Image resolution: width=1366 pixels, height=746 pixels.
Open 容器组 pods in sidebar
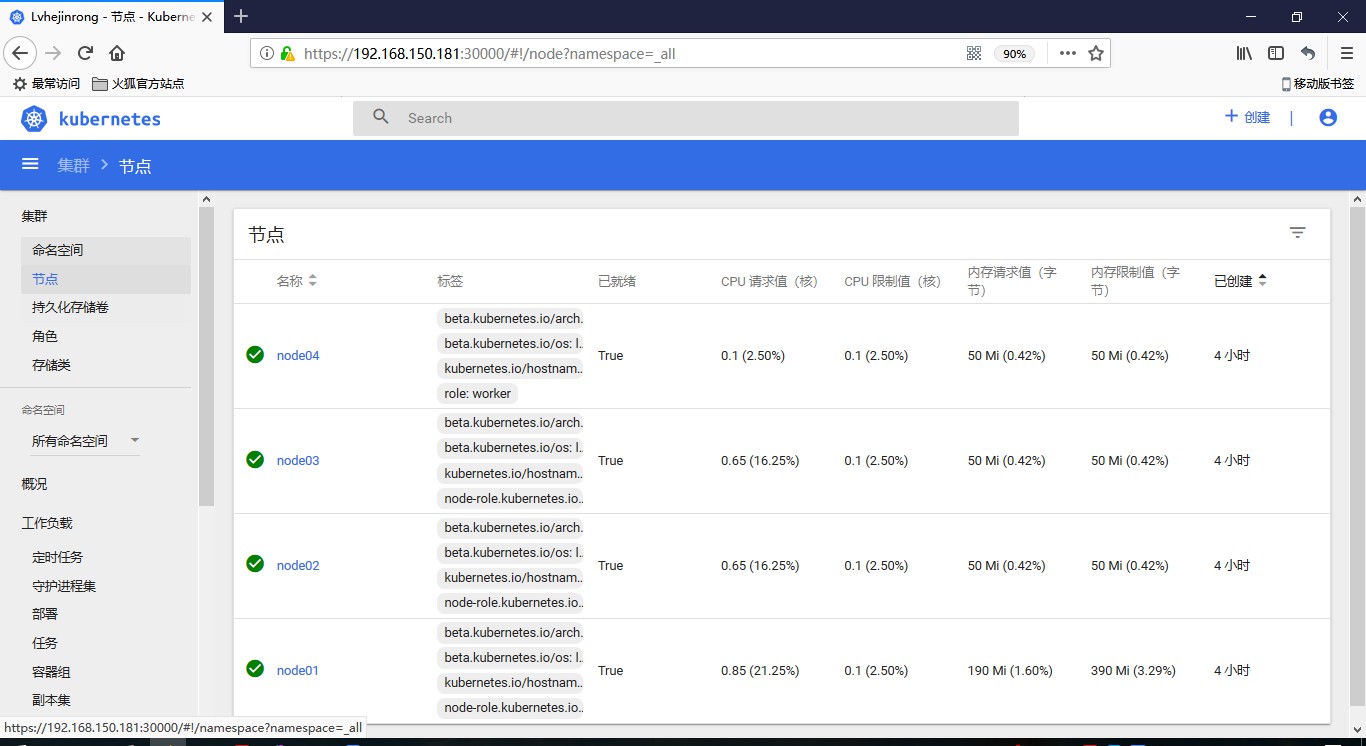pos(51,672)
